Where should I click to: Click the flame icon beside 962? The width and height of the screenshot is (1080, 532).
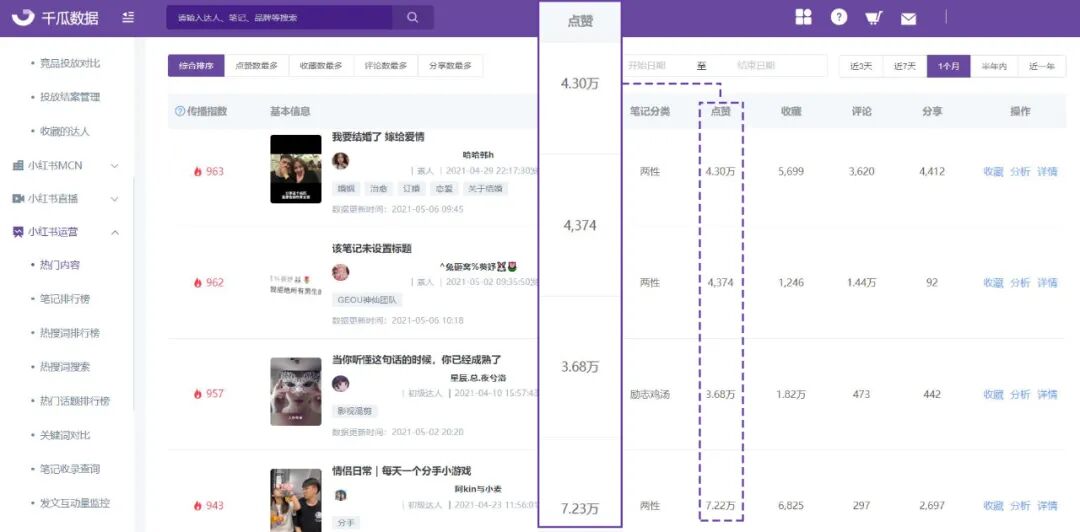click(198, 283)
